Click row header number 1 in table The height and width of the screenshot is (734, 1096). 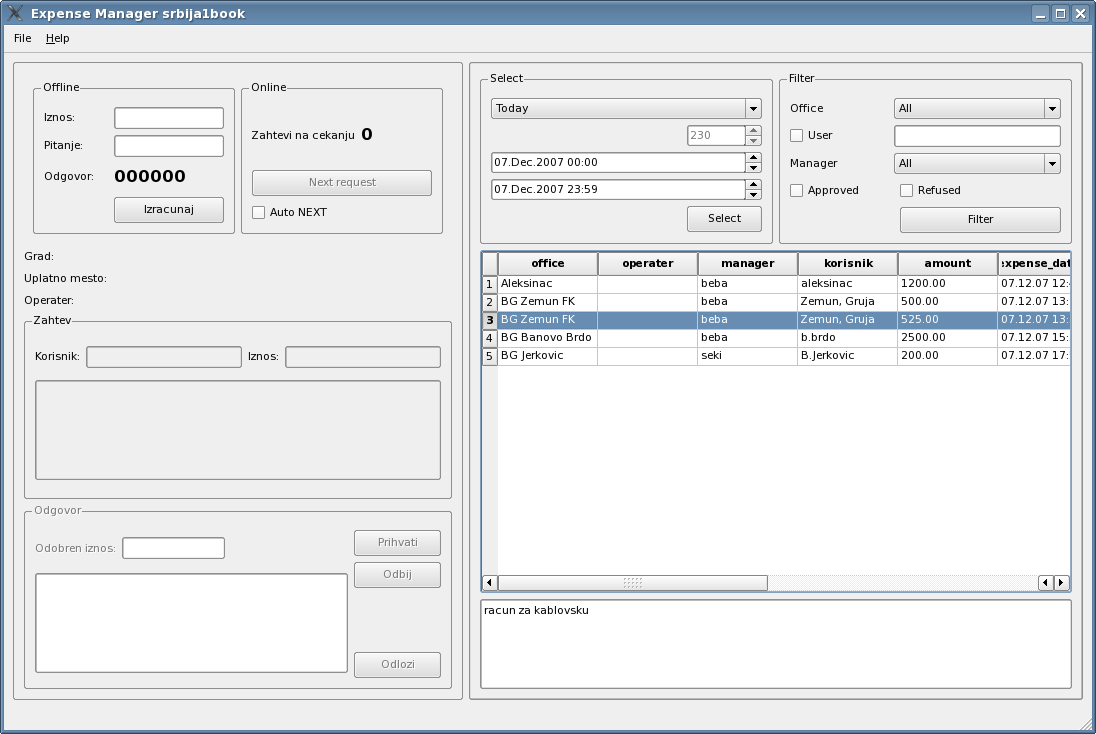pyautogui.click(x=490, y=284)
